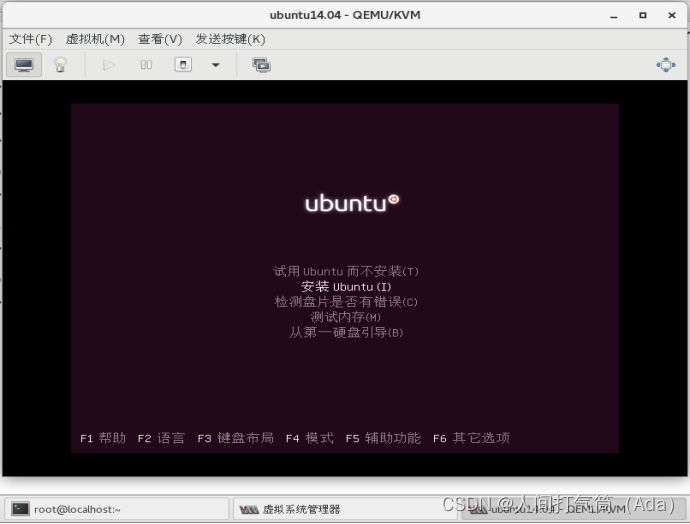The image size is (690, 524).
Task: Open the 发送按键(K) menu
Action: click(231, 39)
